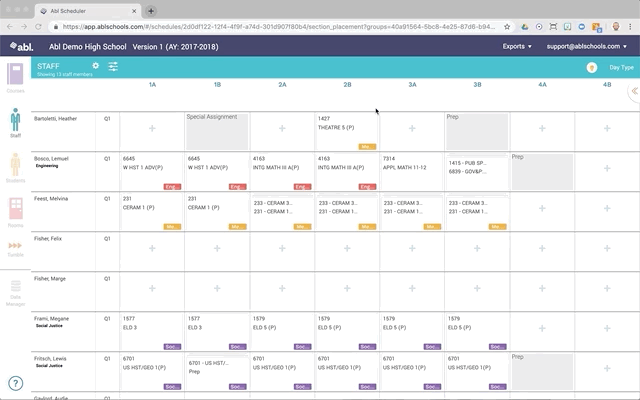Open a new browser tab

(151, 10)
